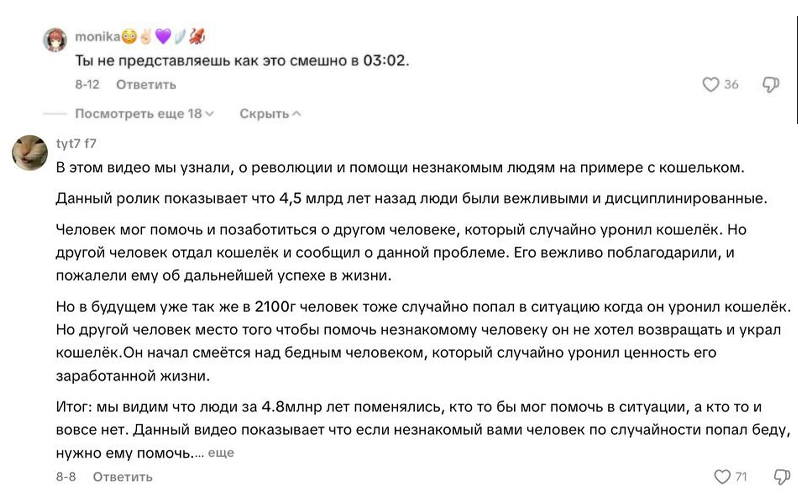Image resolution: width=806 pixels, height=502 pixels.
Task: Click the 8-12 comment date
Action: 87,84
